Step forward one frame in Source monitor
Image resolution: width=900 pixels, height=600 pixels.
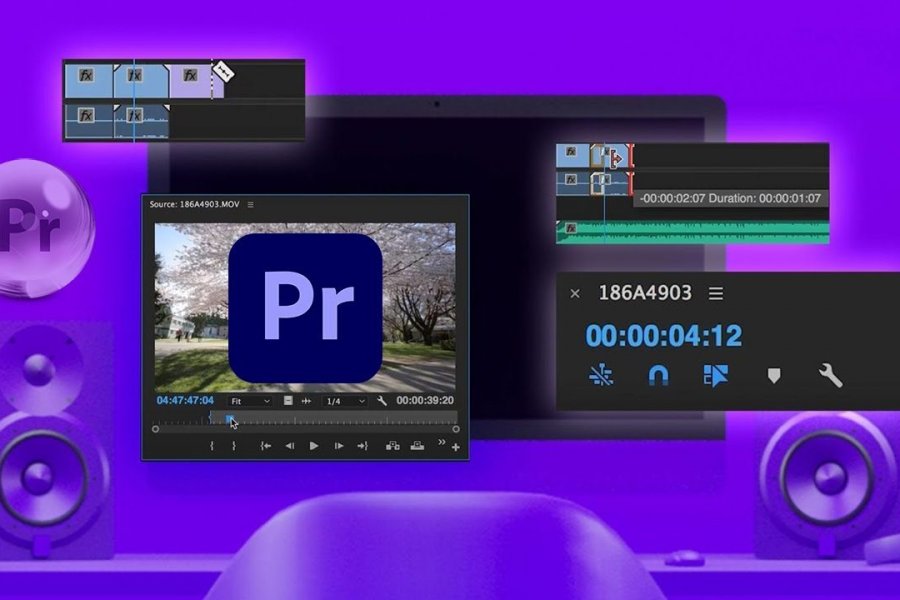click(x=339, y=446)
